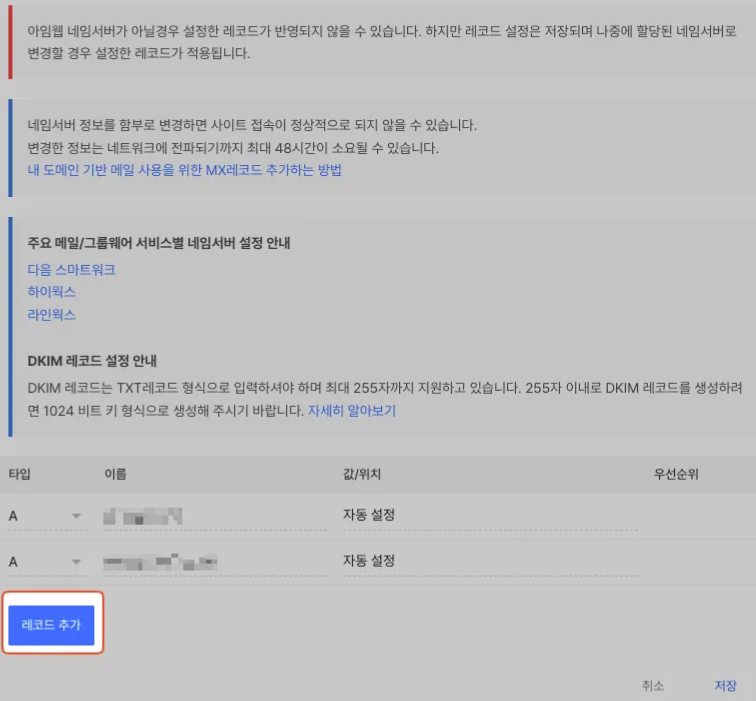Image resolution: width=756 pixels, height=701 pixels.
Task: Open type dropdown of second A record
Action: 48,562
